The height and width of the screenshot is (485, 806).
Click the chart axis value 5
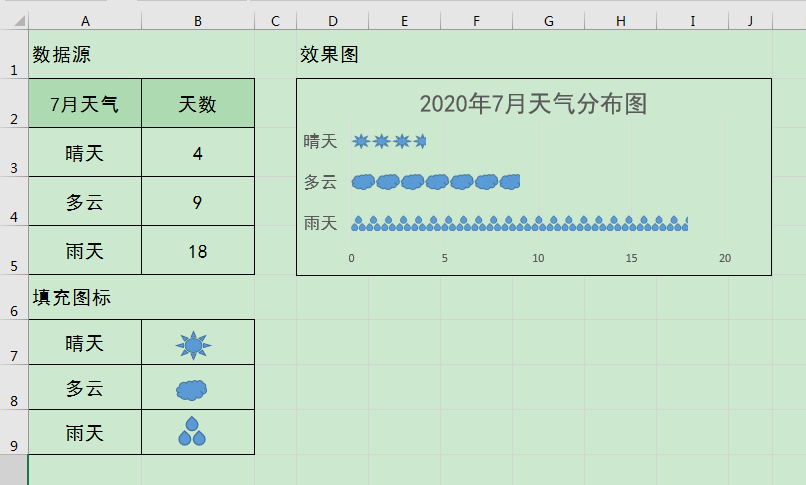[x=445, y=258]
